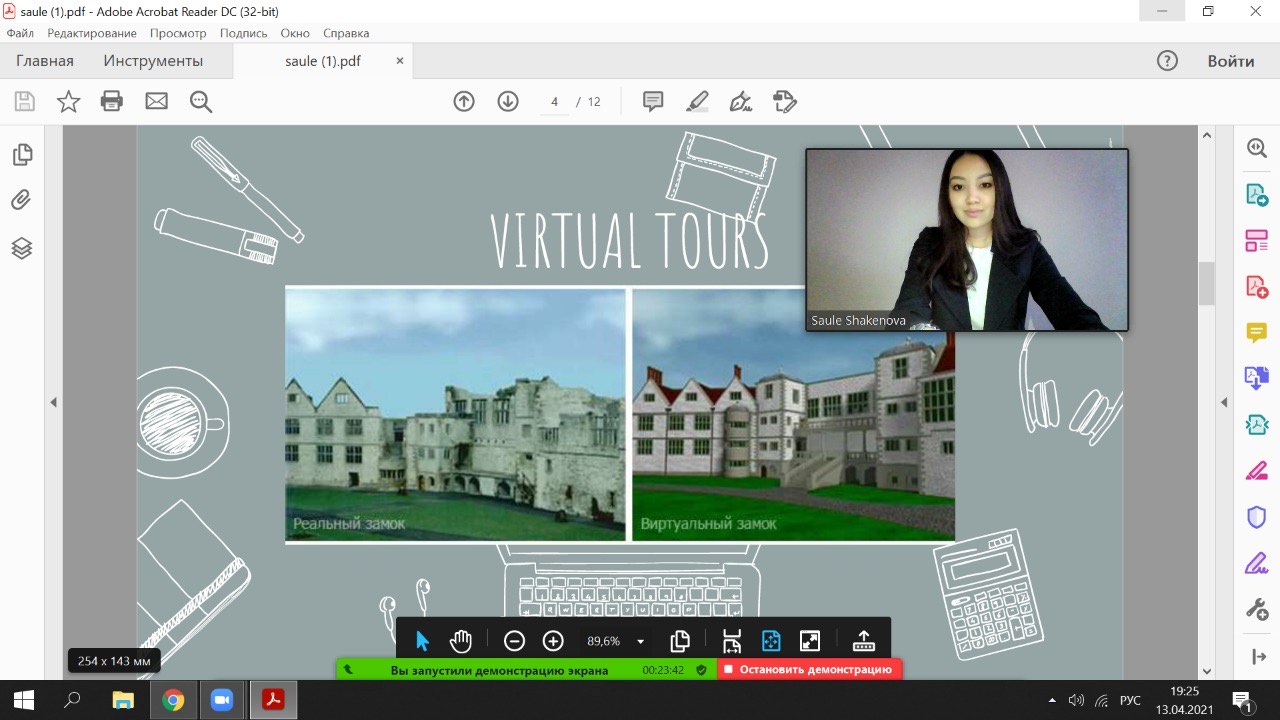Select the fit-to-page view icon
This screenshot has height=720, width=1280.
click(x=771, y=641)
